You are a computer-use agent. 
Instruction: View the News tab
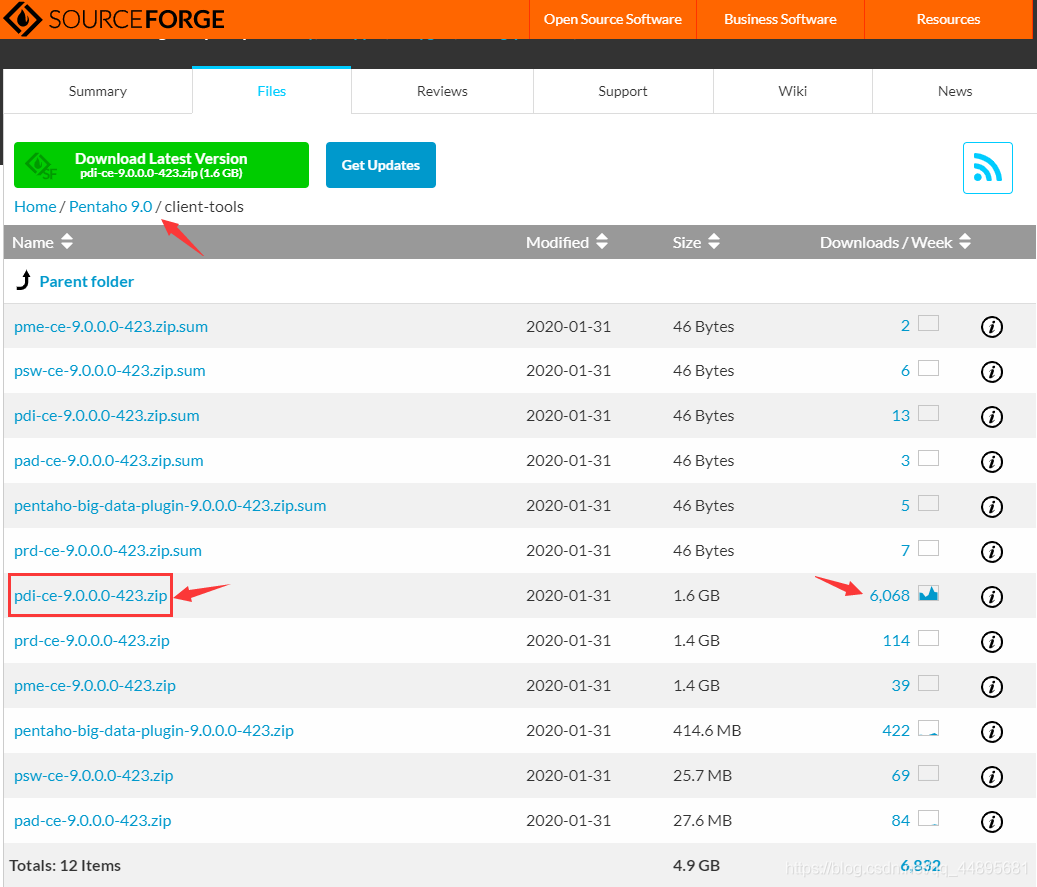[955, 91]
